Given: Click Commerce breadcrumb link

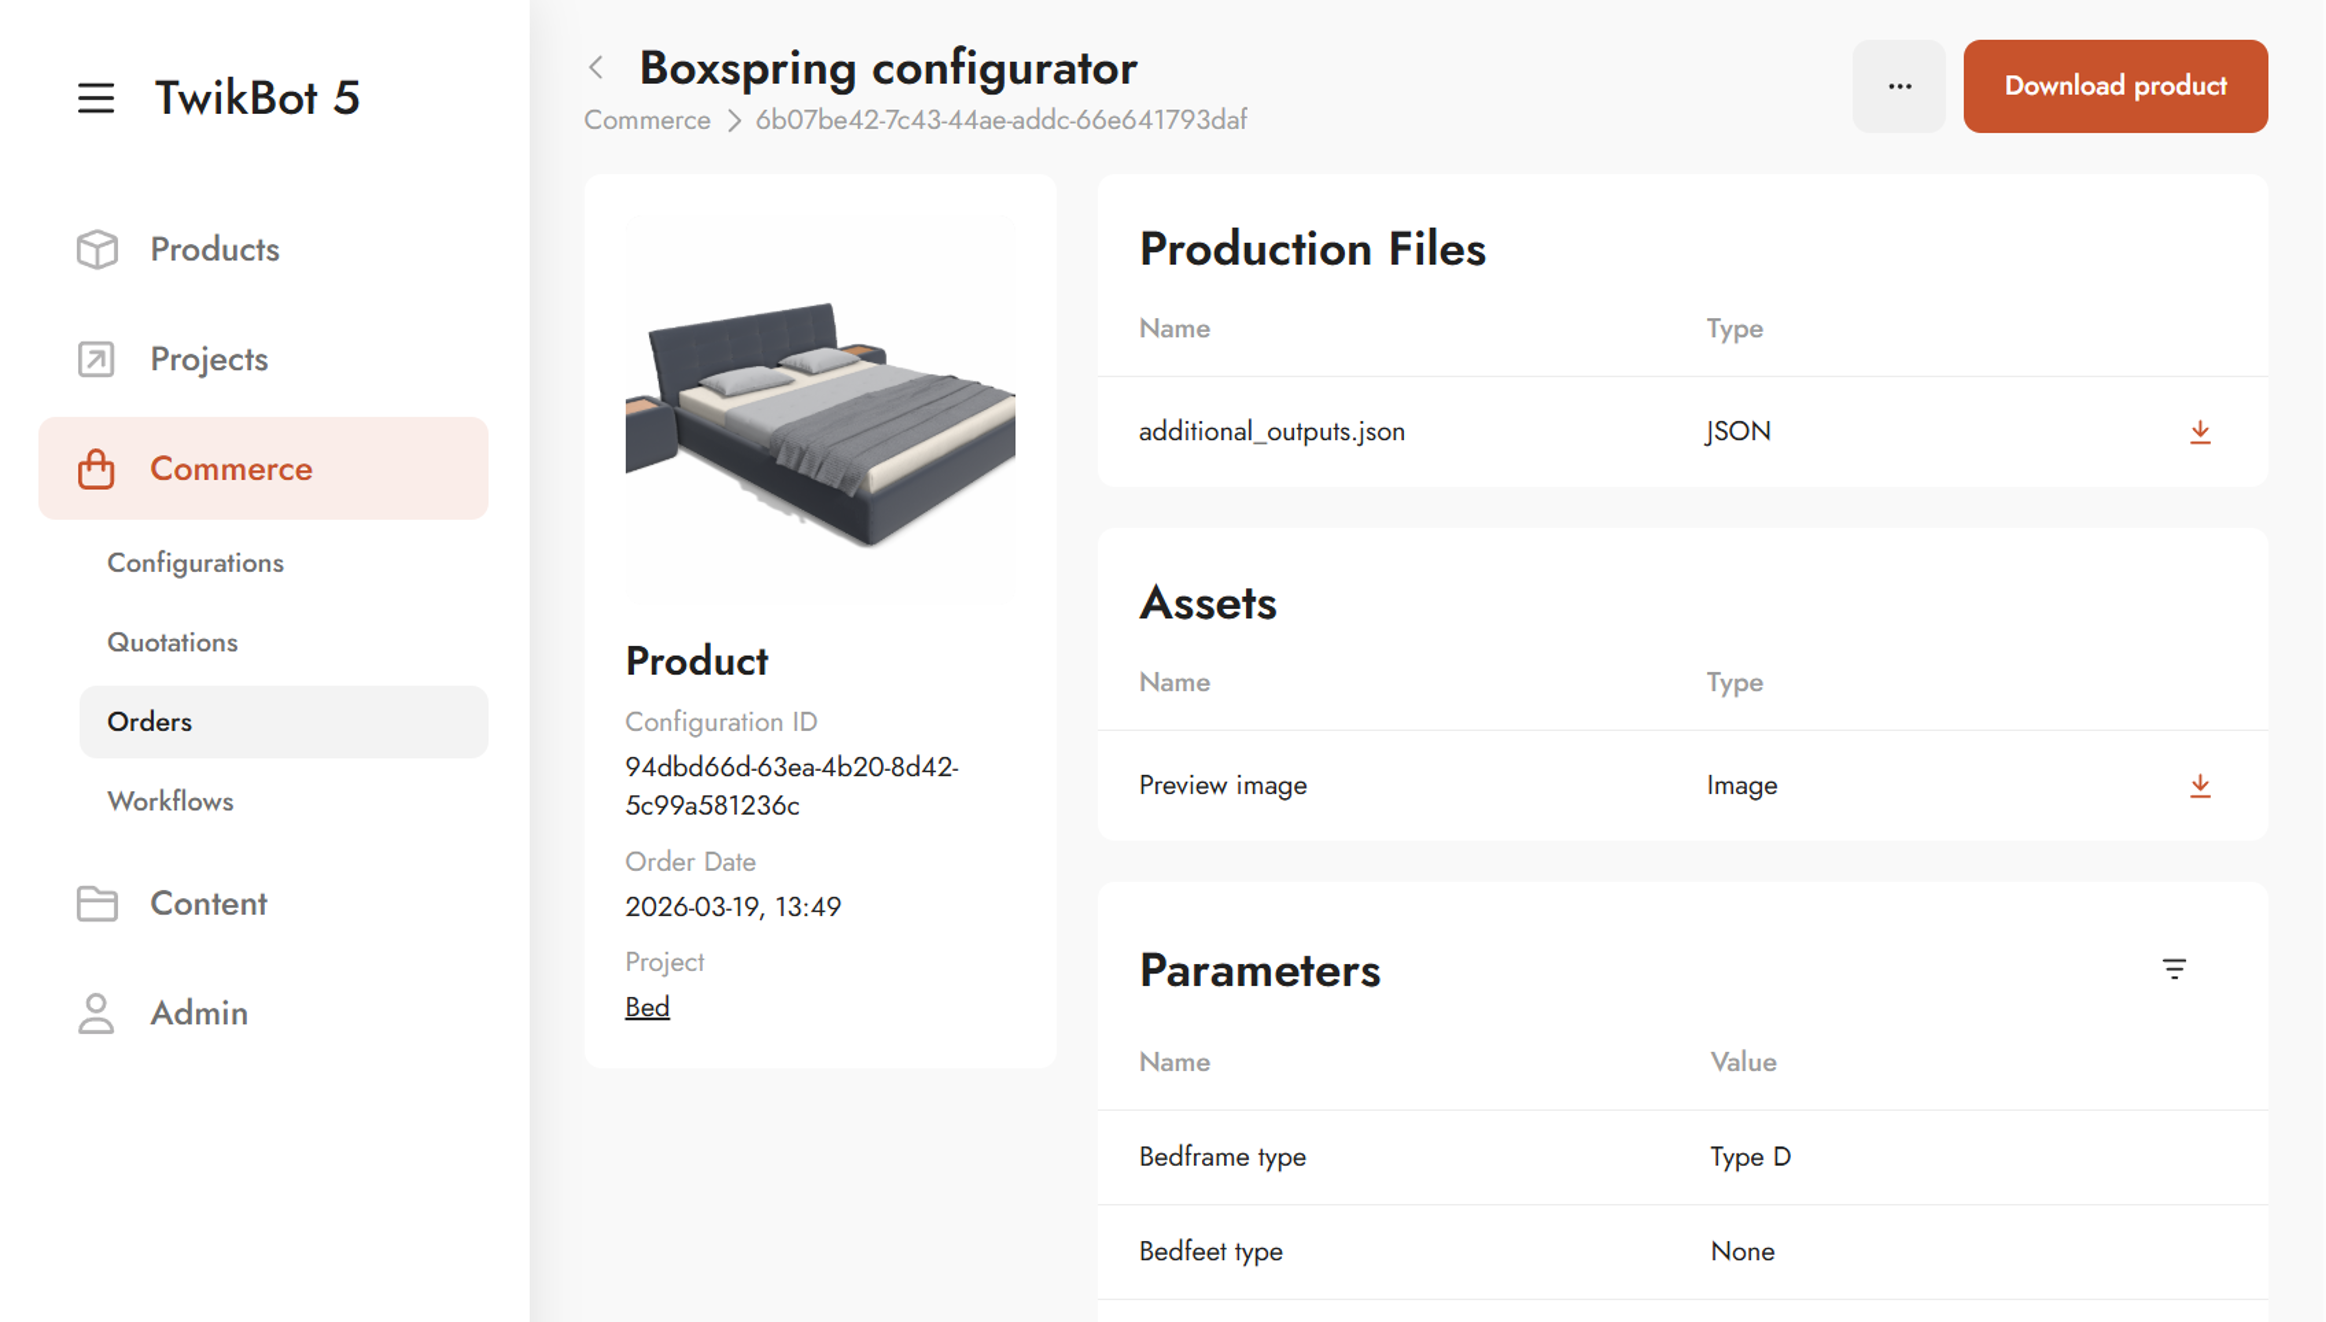Looking at the screenshot, I should [647, 120].
